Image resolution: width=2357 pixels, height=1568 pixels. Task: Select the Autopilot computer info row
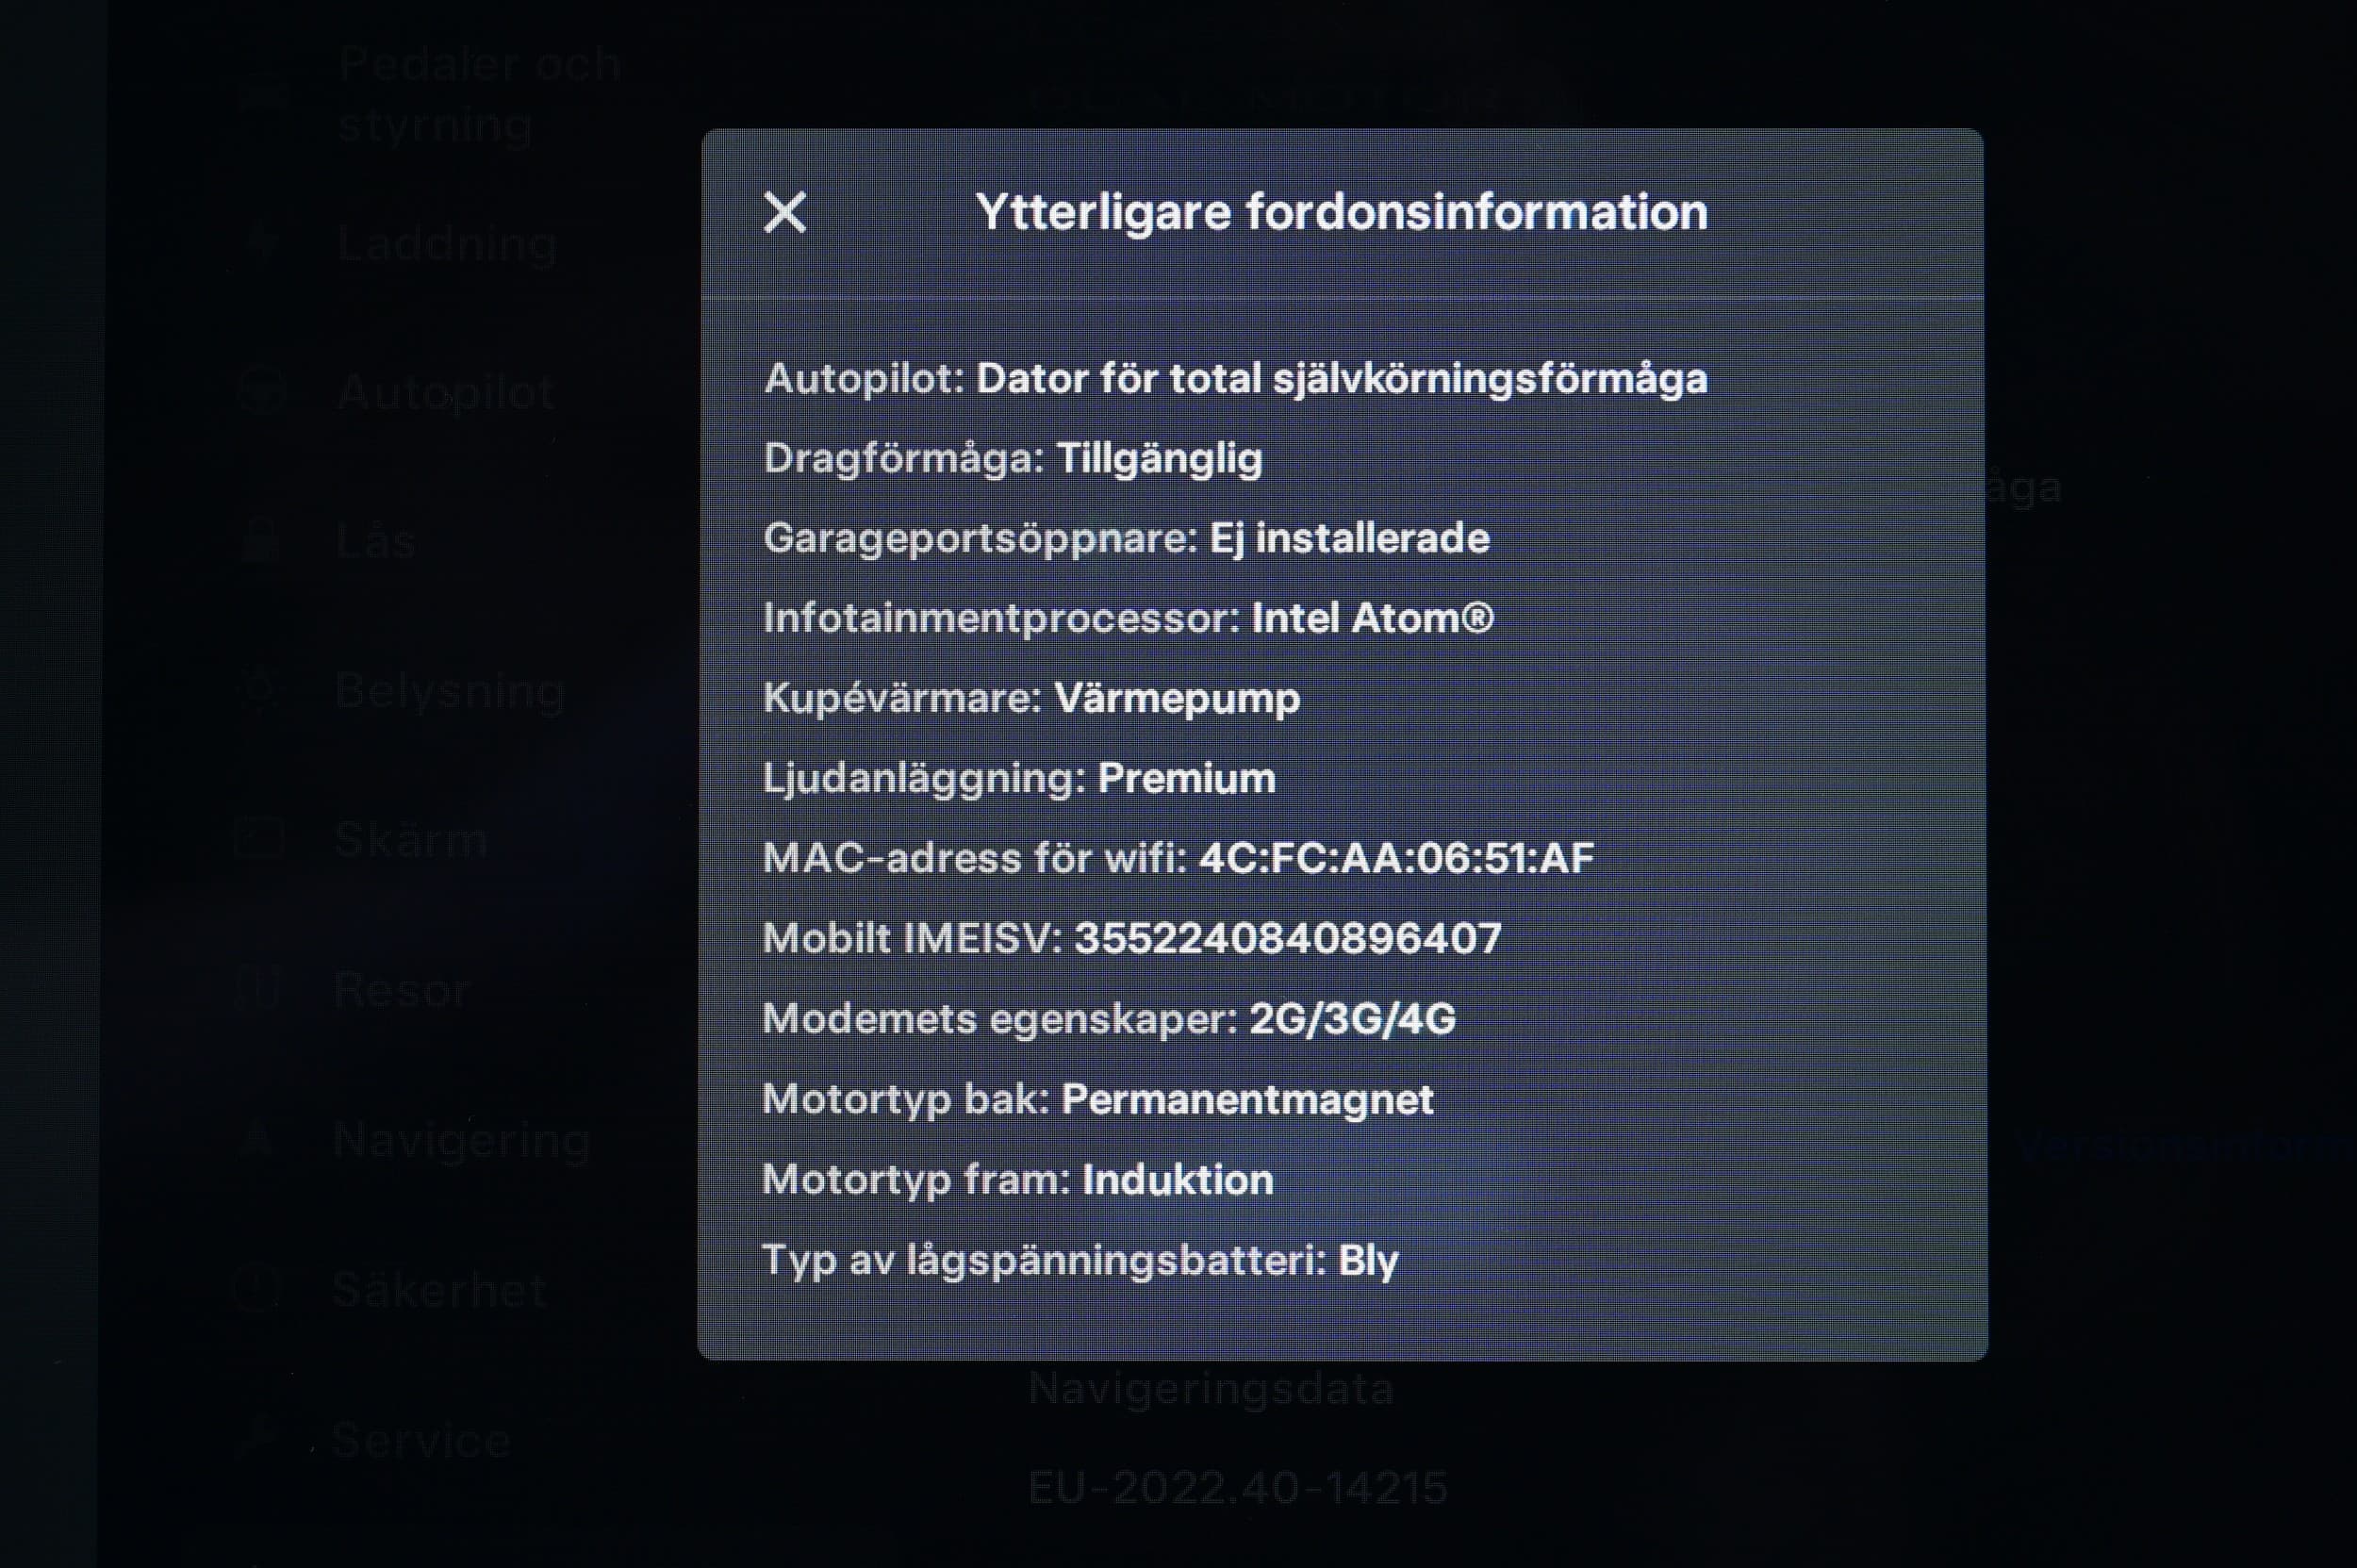(x=1235, y=379)
